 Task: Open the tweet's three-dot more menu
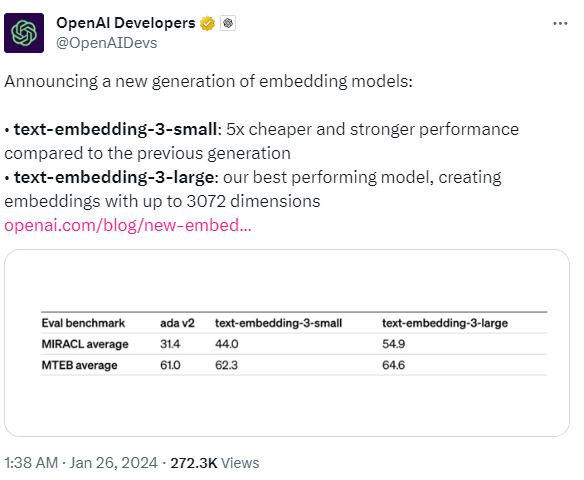pyautogui.click(x=560, y=23)
